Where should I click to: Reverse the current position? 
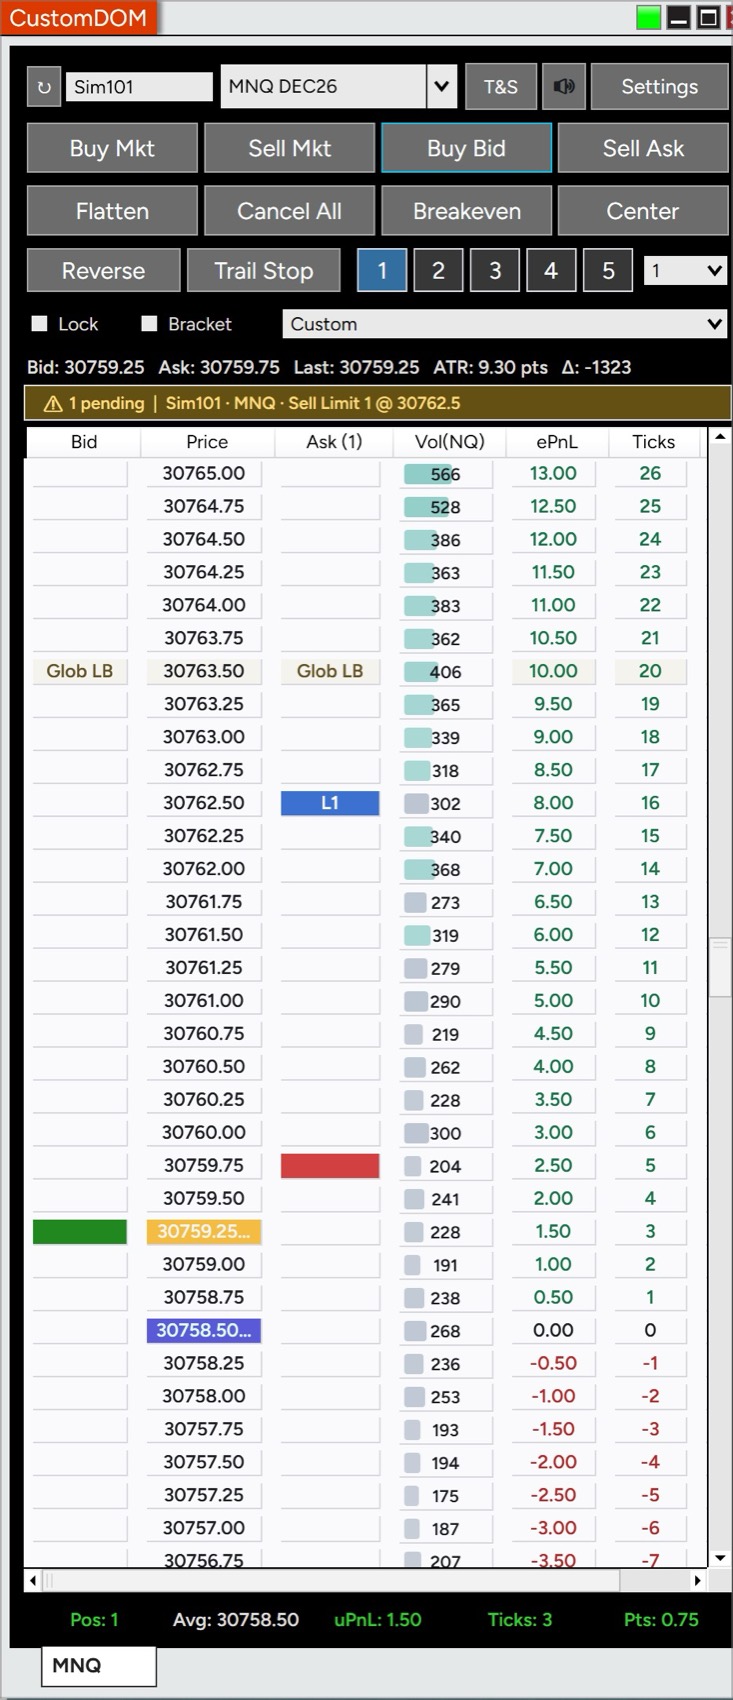click(x=104, y=271)
